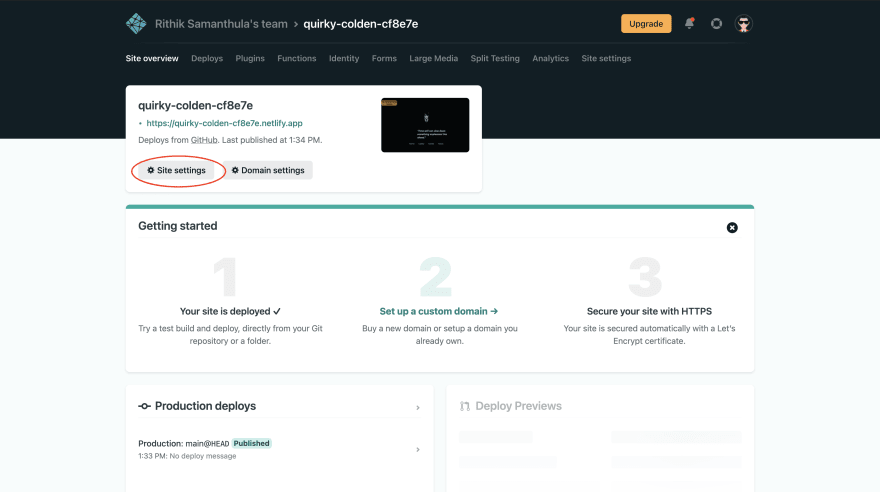
Task: Click the Production deploys heading
Action: [205, 406]
